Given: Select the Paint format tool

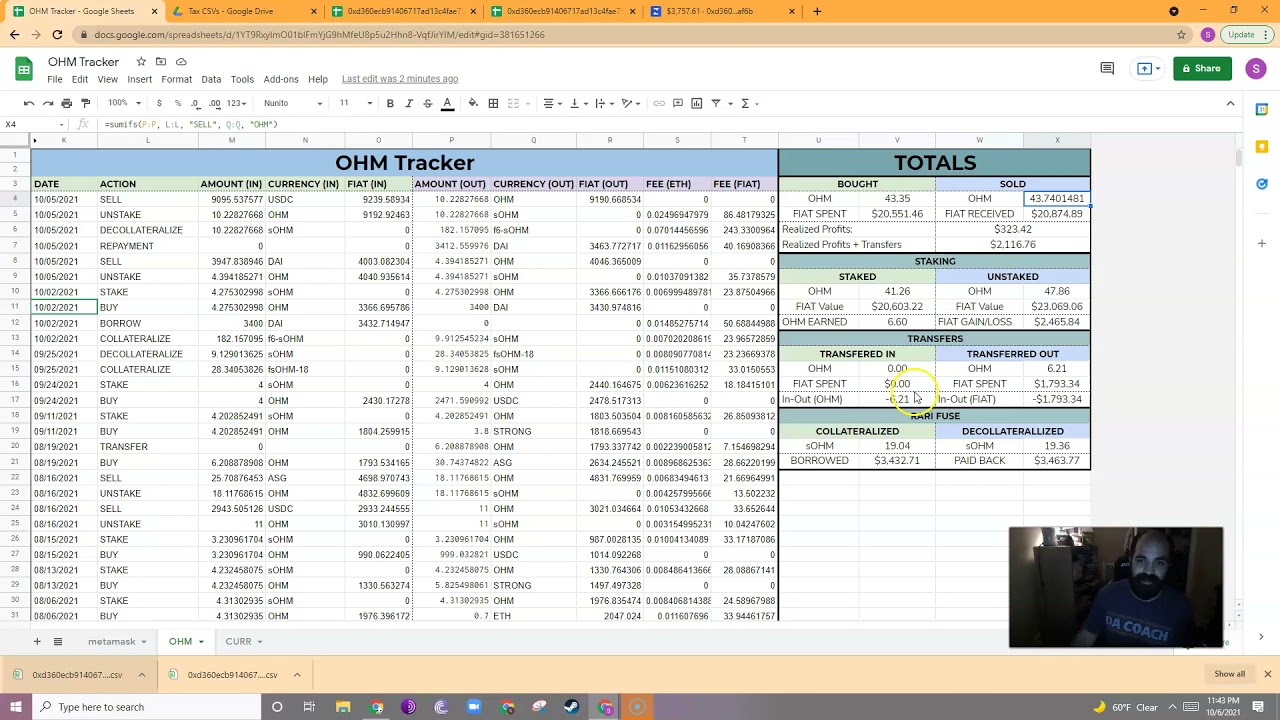Looking at the screenshot, I should coord(85,103).
